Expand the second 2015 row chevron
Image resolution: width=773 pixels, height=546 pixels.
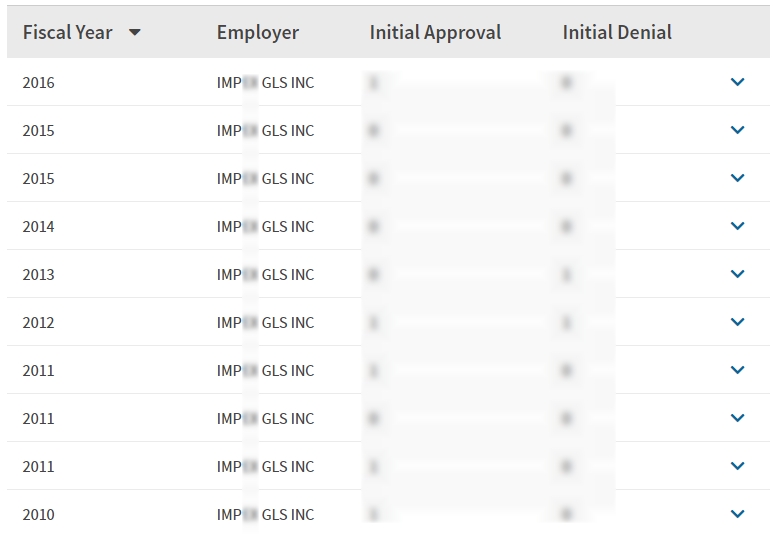pos(737,178)
